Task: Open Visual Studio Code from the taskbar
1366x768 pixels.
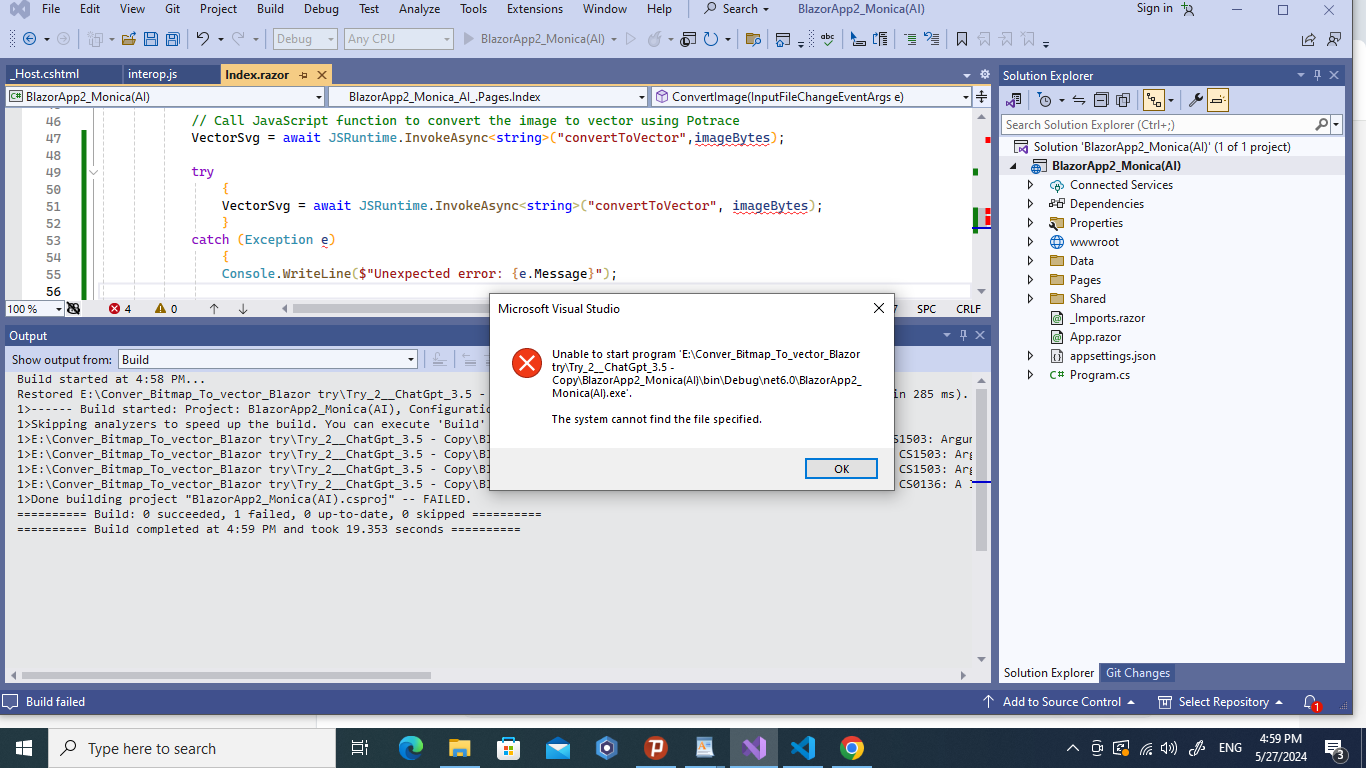Action: click(802, 748)
